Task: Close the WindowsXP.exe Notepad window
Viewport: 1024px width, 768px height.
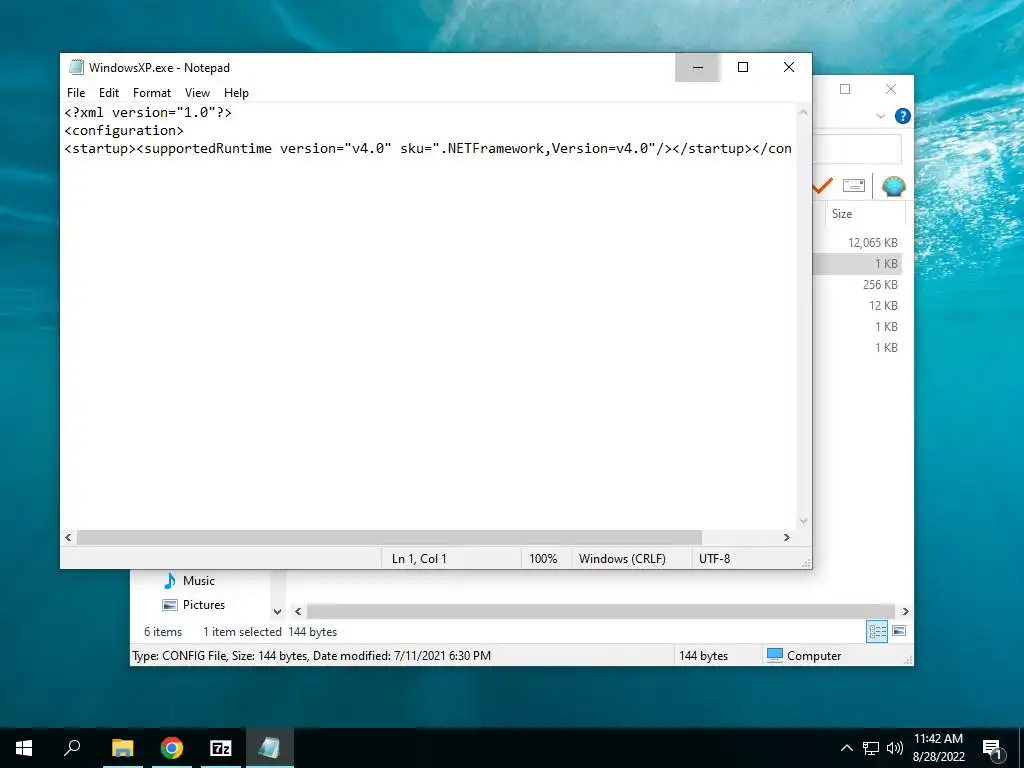Action: [788, 67]
